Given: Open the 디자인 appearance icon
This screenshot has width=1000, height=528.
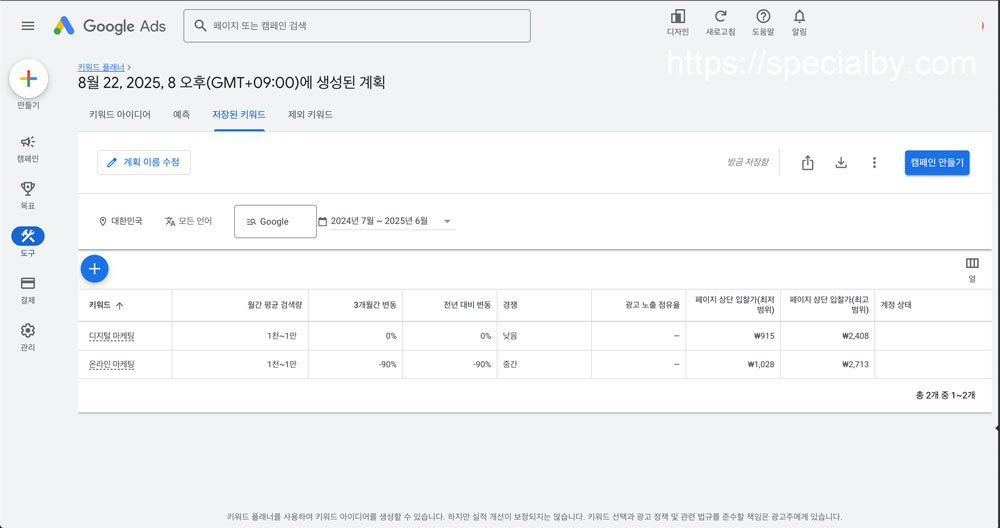Looking at the screenshot, I should point(678,22).
